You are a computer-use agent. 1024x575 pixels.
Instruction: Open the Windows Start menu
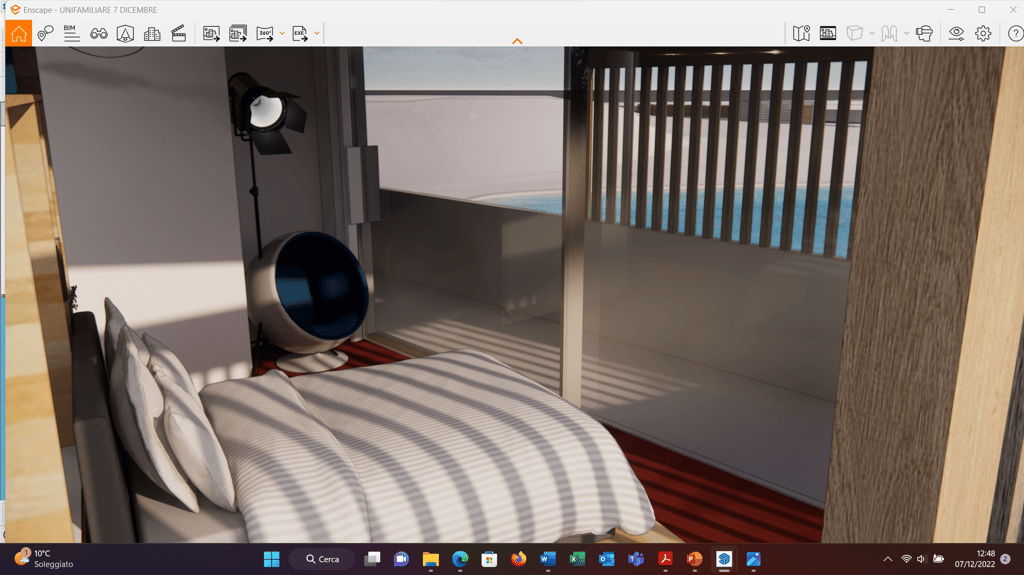[x=272, y=559]
